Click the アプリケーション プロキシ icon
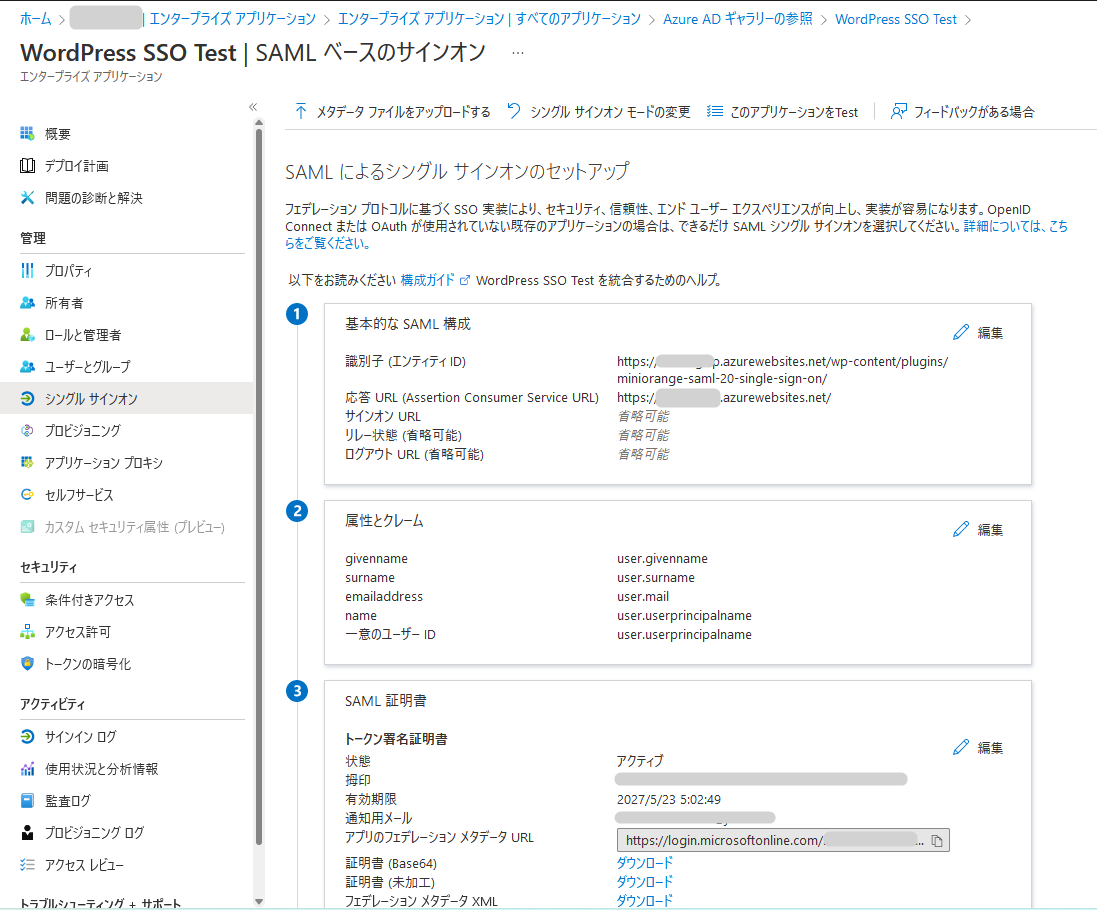Viewport: 1097px width, 910px height. [27, 462]
